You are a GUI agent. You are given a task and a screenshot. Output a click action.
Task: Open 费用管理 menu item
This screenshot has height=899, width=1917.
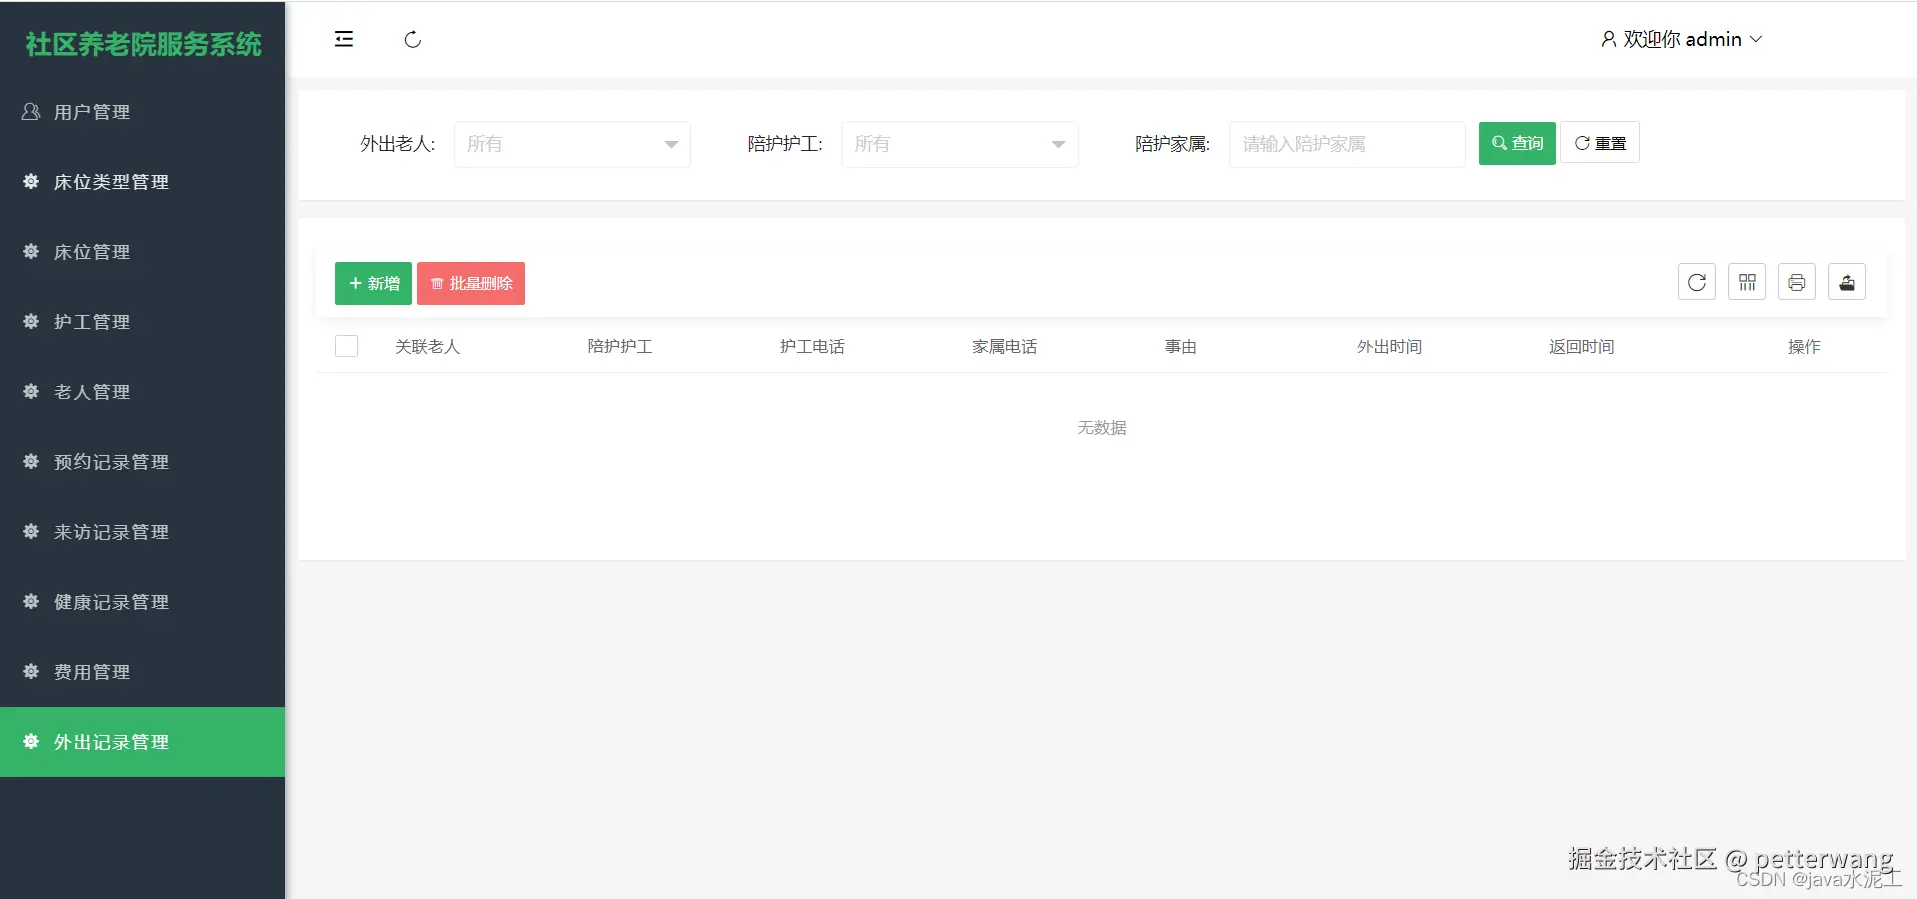(142, 672)
